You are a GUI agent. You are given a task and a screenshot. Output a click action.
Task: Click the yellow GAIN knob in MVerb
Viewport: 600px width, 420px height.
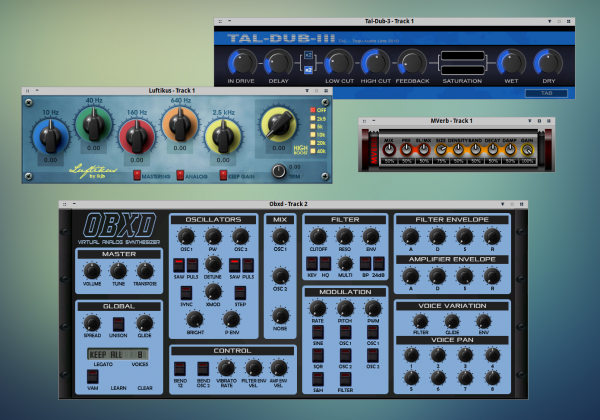527,149
